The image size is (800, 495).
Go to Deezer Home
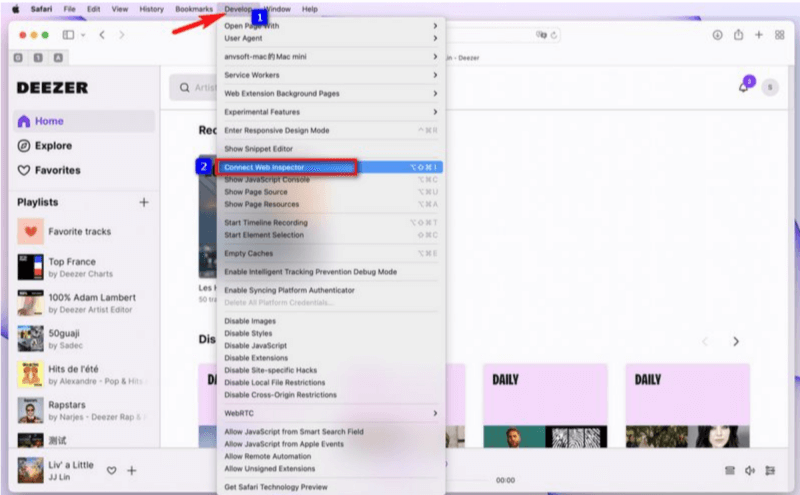pos(84,121)
